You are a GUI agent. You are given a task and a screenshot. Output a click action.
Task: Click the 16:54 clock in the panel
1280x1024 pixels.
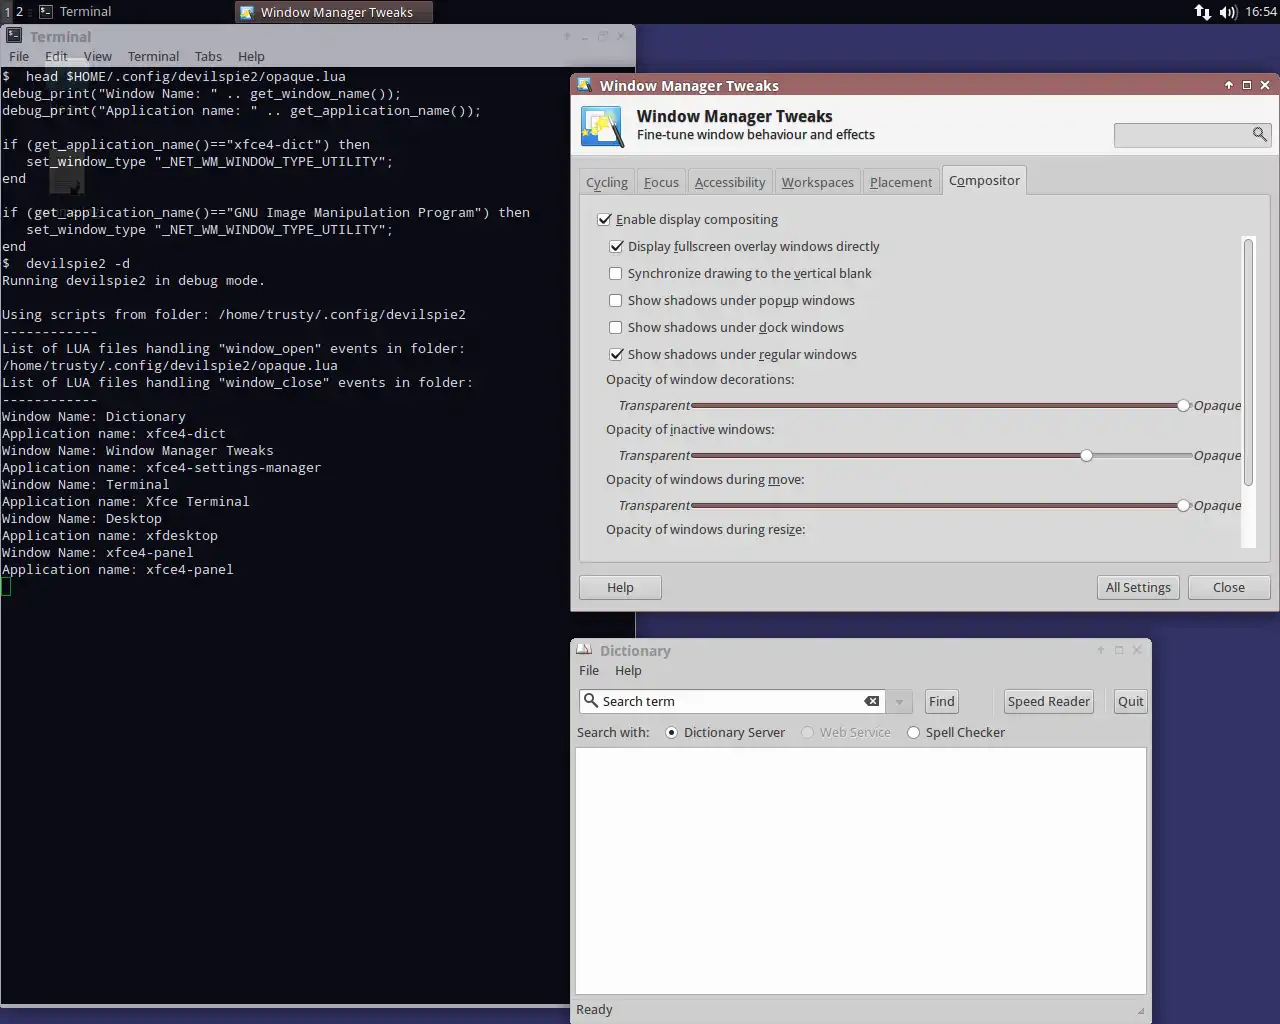click(1261, 12)
